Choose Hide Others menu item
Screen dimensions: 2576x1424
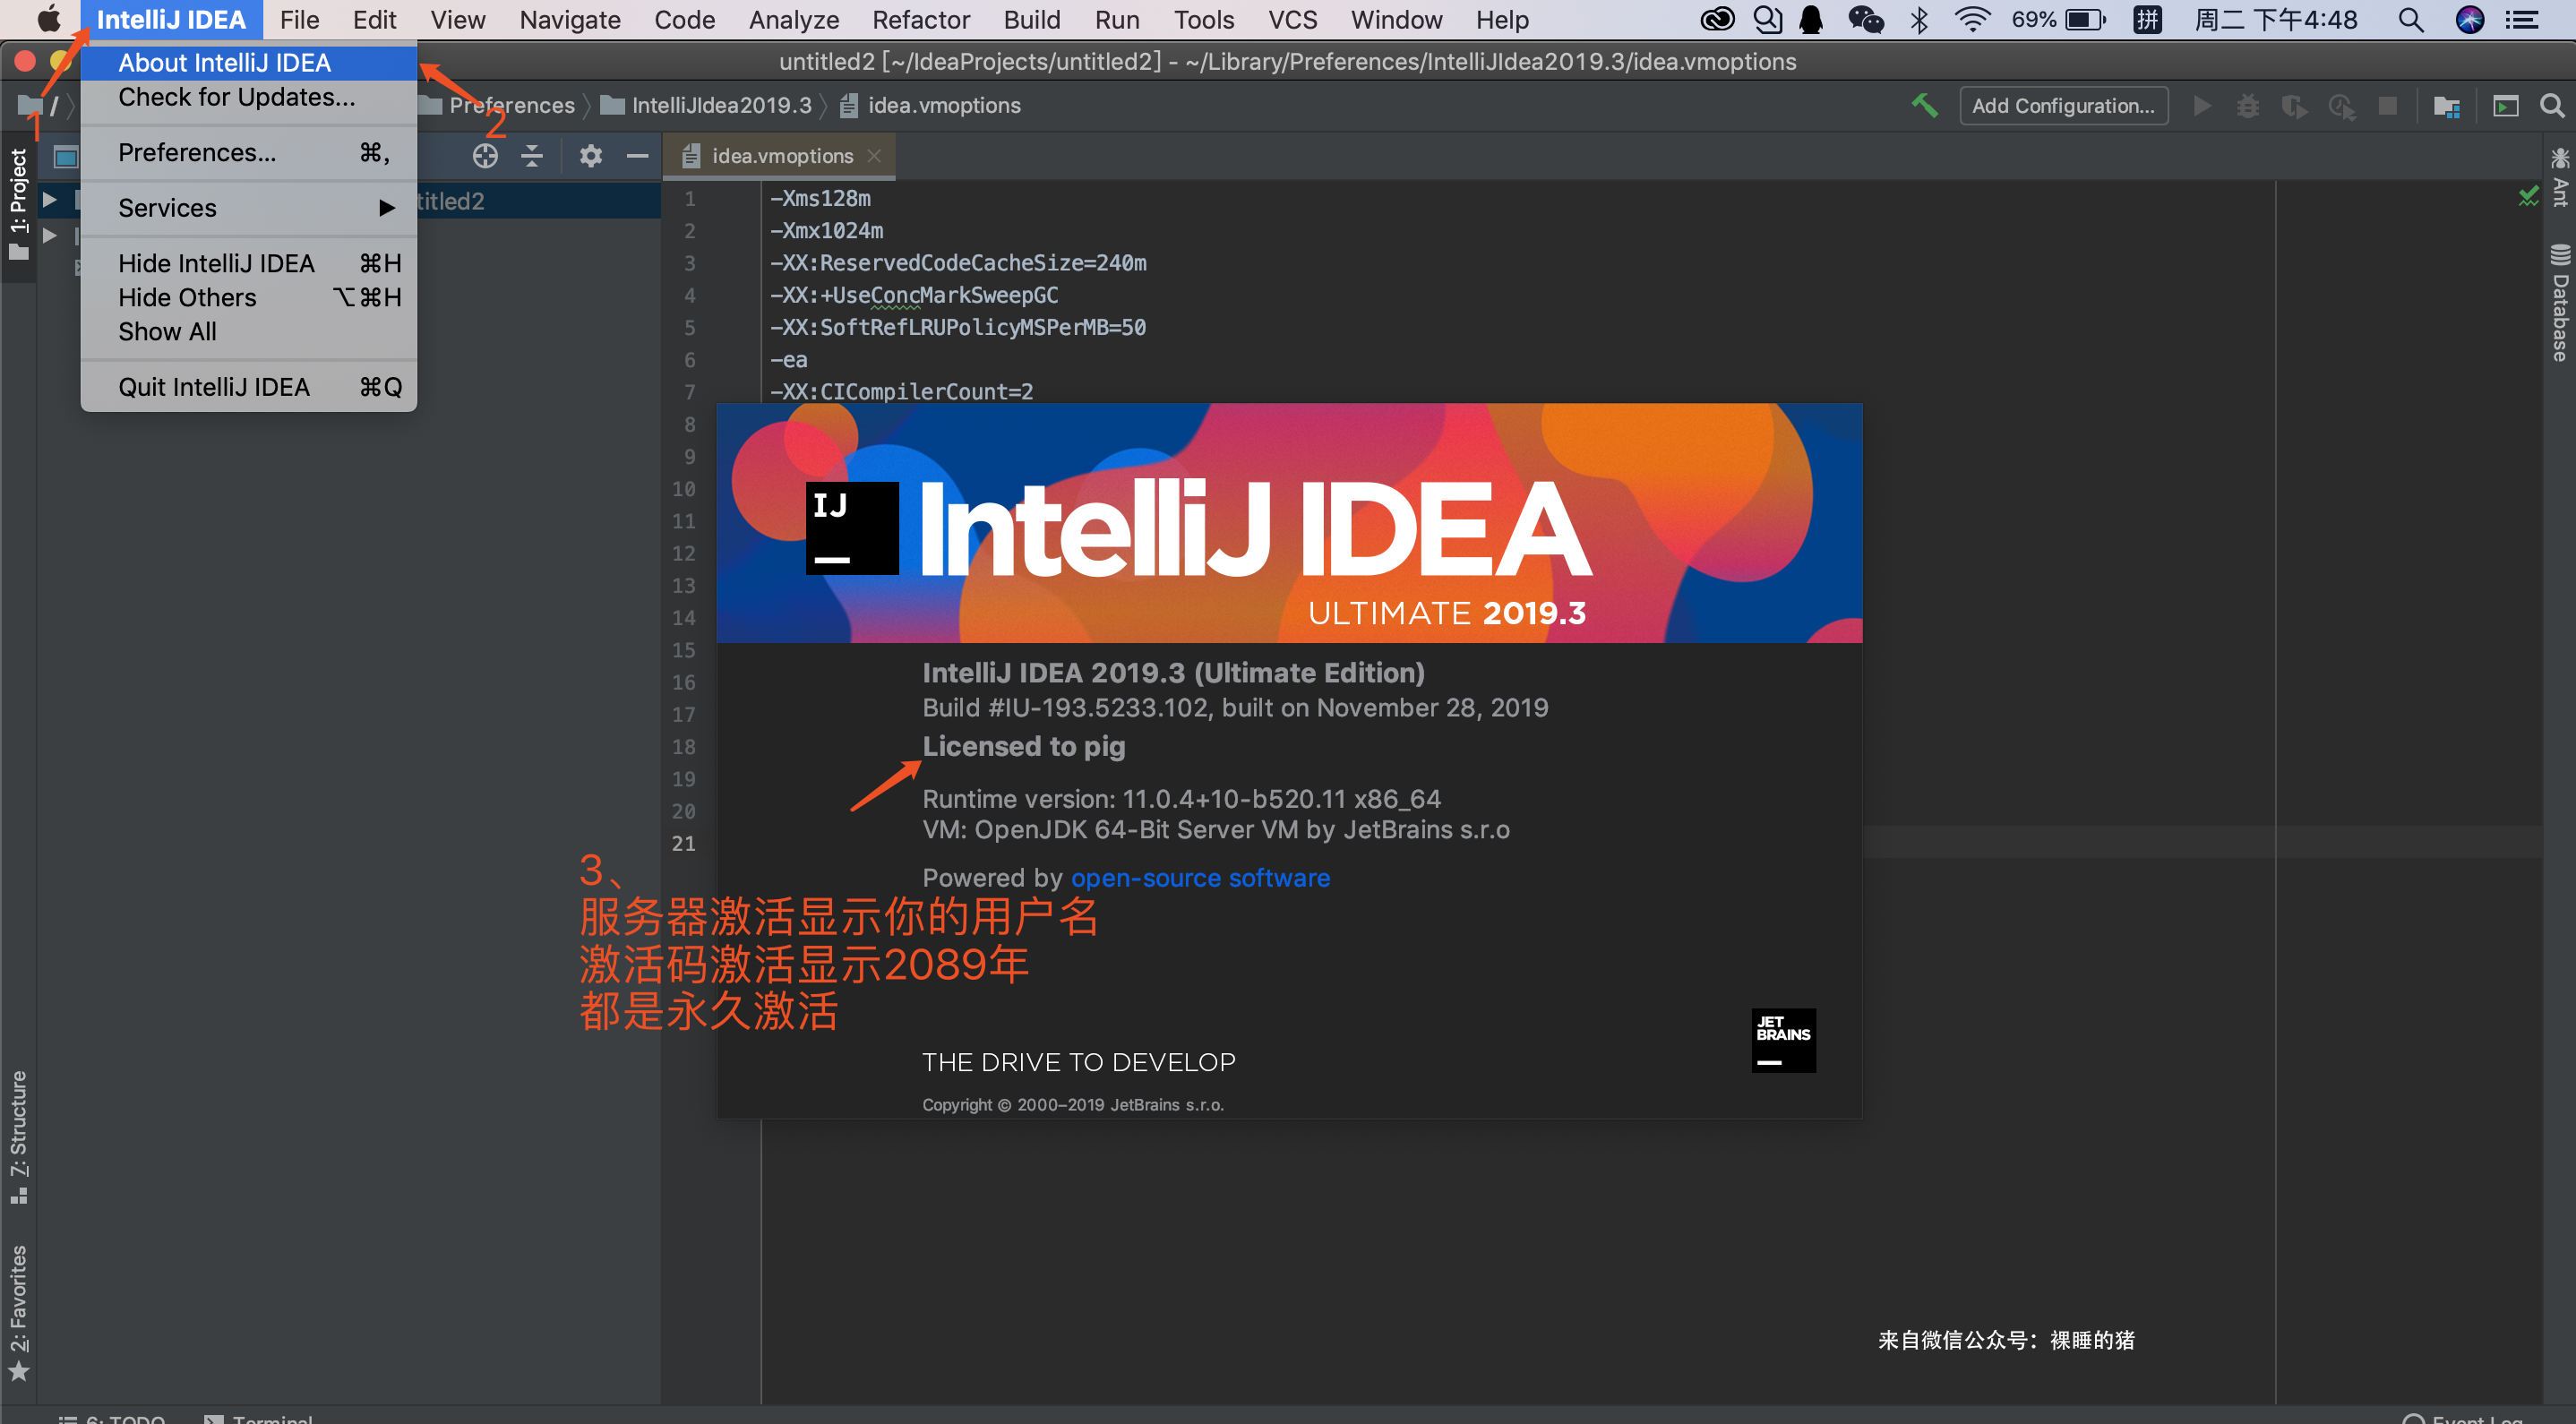[x=248, y=297]
